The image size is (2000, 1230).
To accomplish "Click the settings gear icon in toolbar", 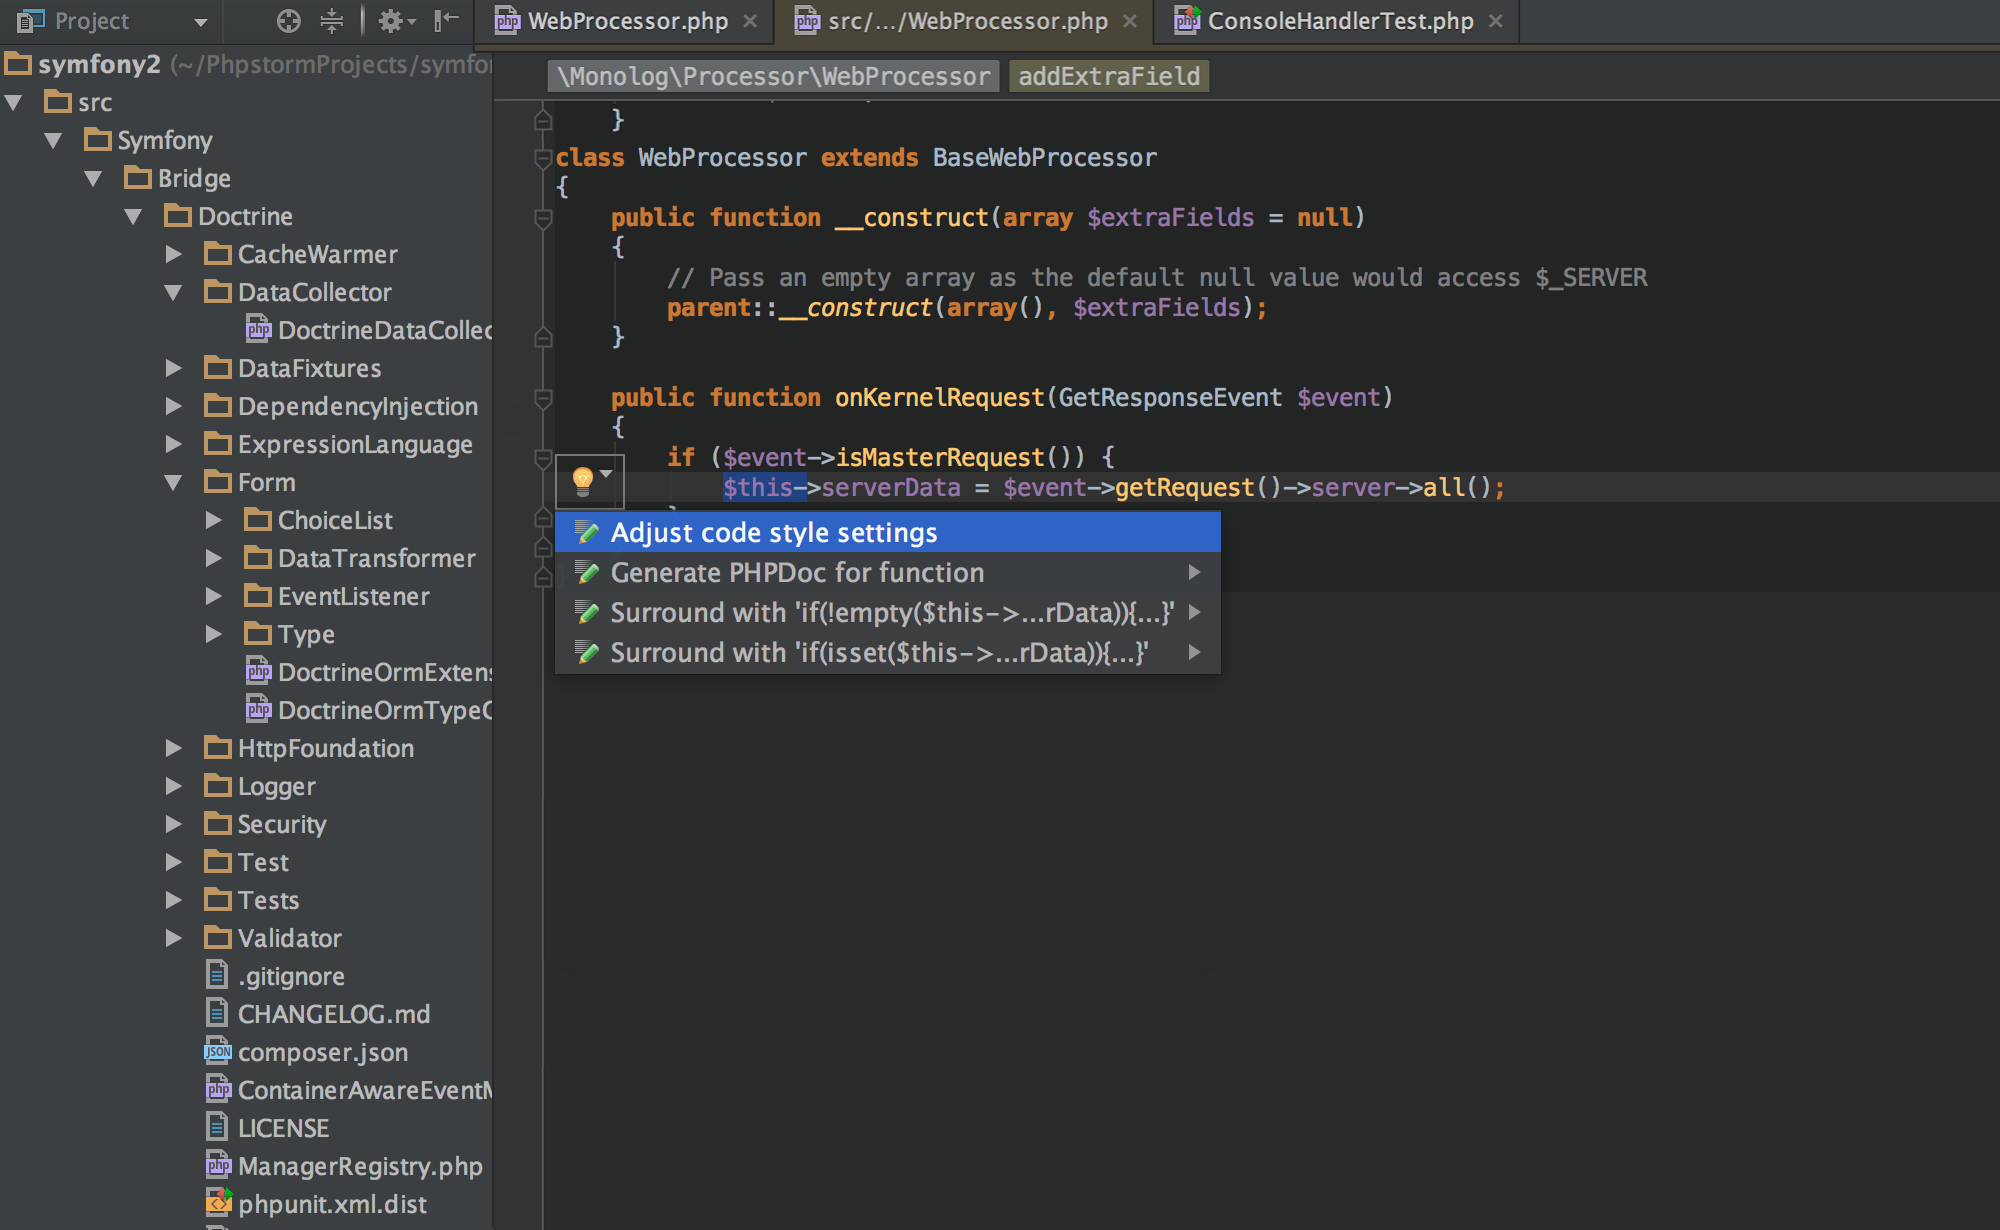I will pos(394,19).
